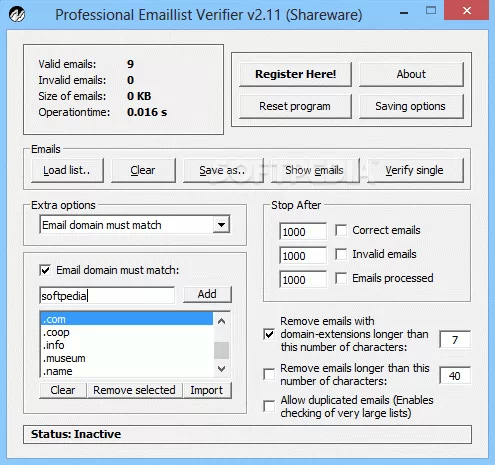This screenshot has width=495, height=465.
Task: Click the Valid emails count 9
Action: 130,64
